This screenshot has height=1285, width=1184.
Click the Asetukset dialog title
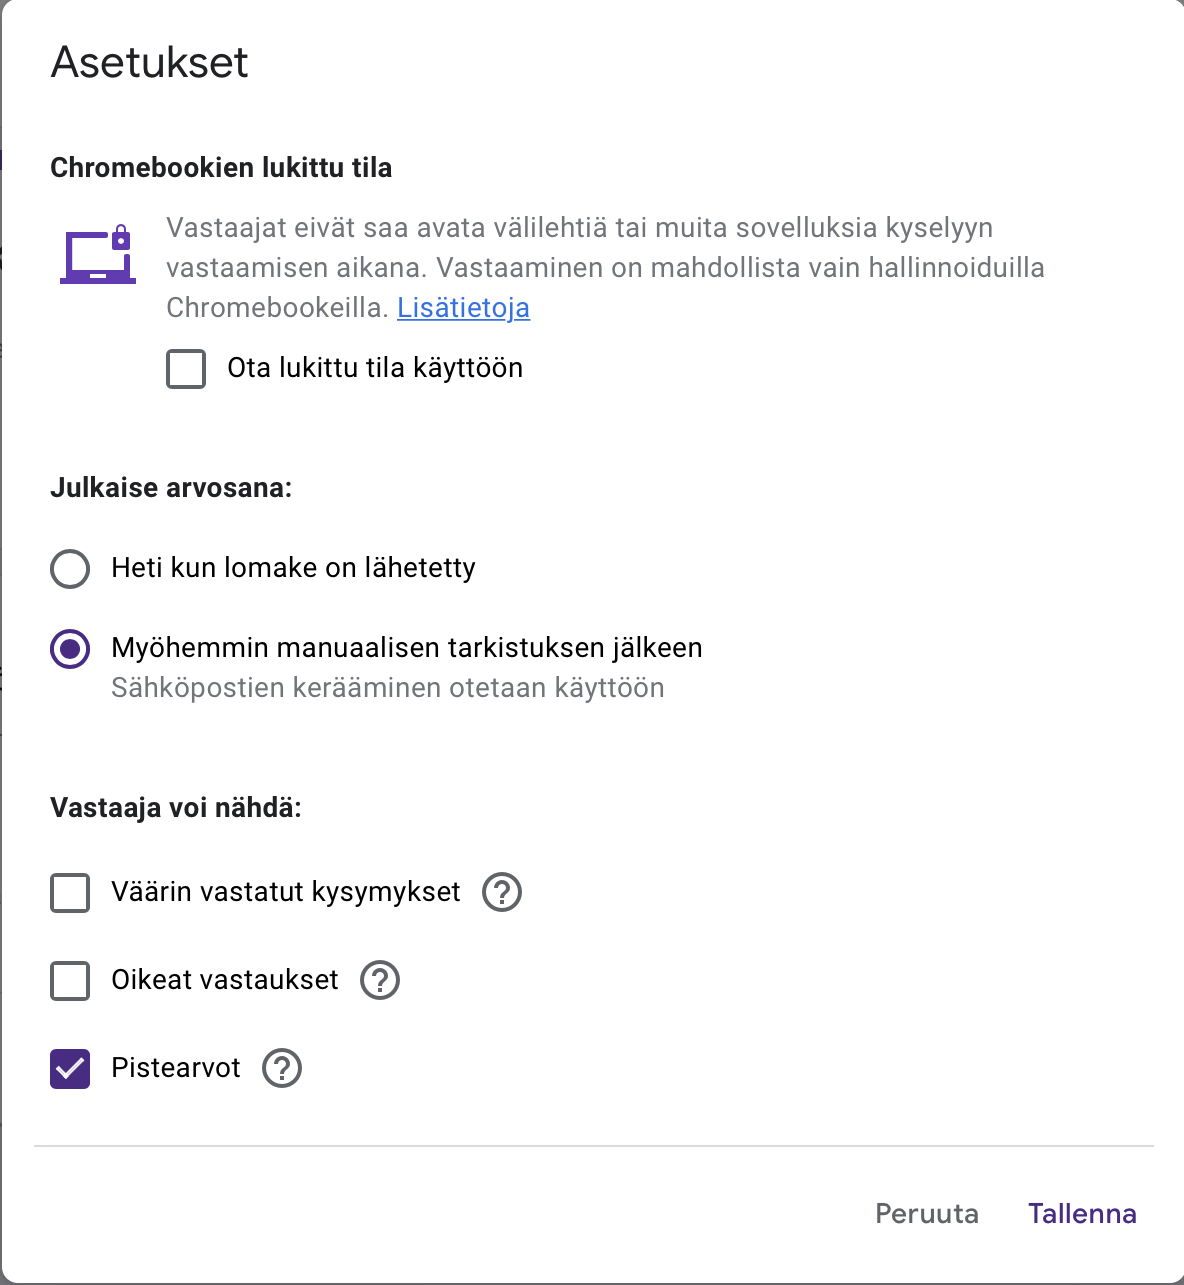click(150, 62)
